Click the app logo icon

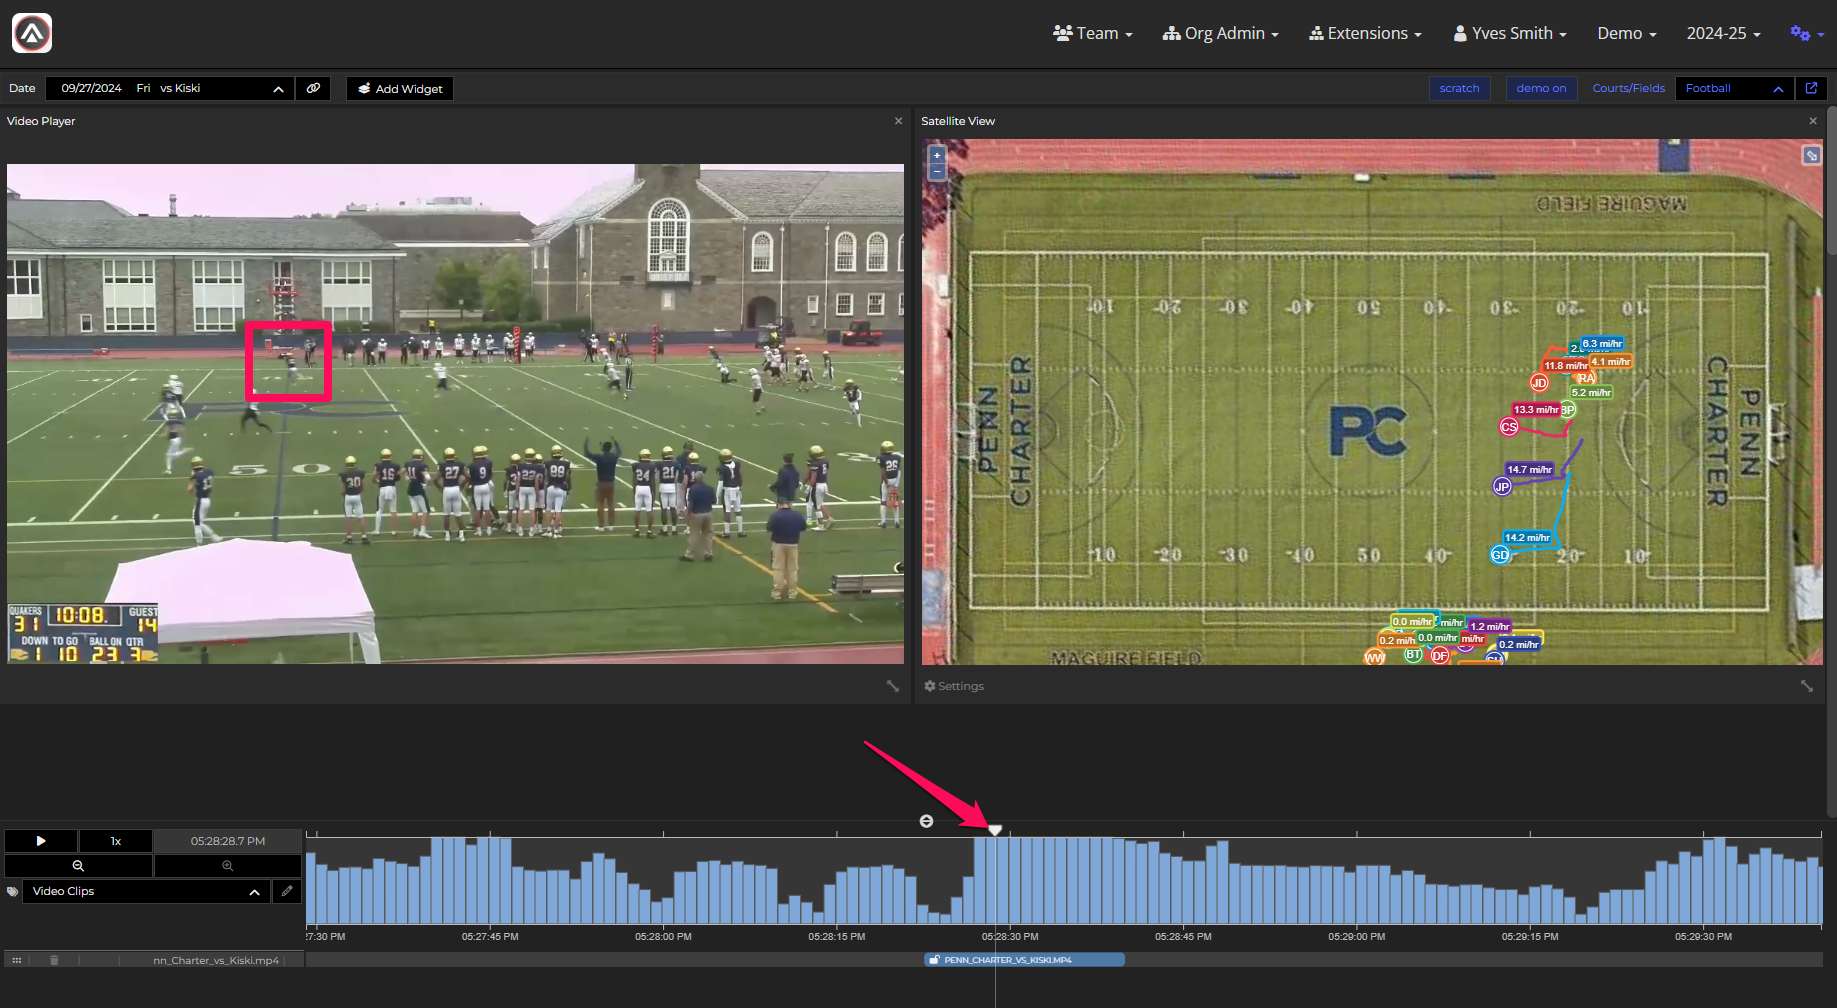coord(32,33)
